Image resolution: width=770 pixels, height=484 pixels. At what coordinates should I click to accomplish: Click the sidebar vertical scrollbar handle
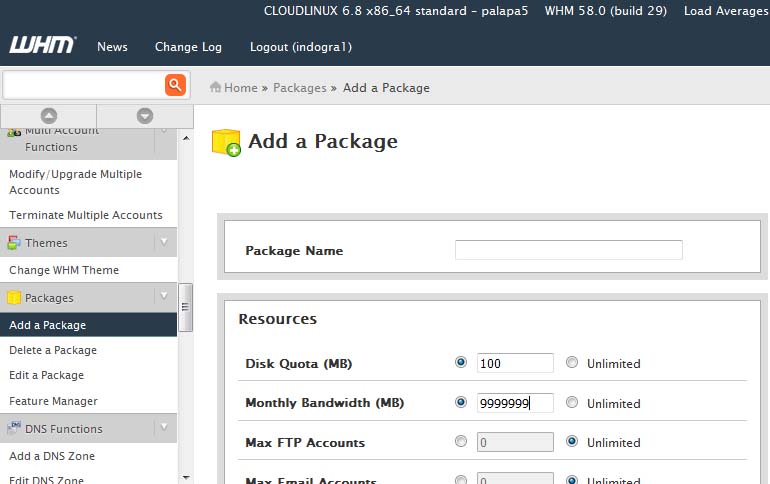click(x=185, y=299)
